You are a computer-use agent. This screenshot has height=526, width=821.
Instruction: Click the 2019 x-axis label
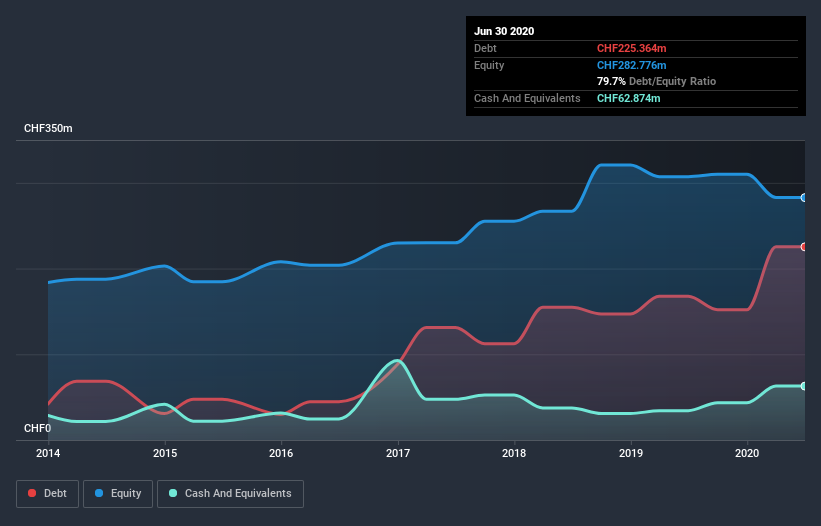coord(631,453)
